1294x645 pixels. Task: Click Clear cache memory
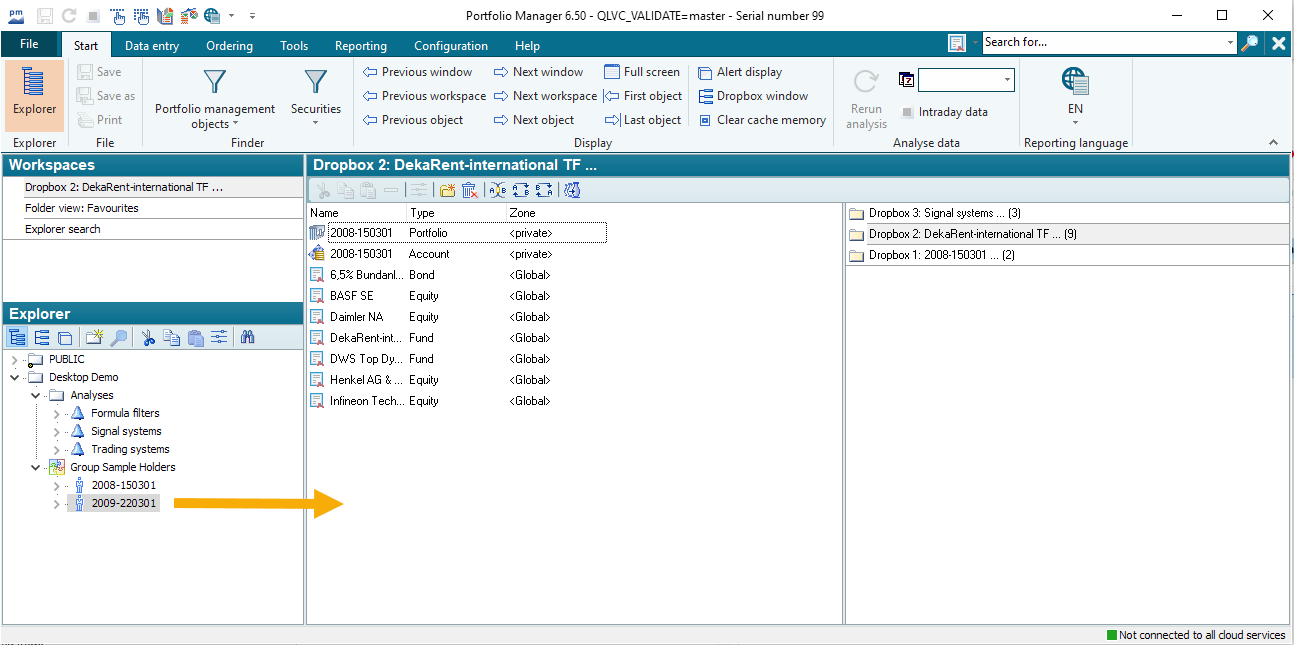pyautogui.click(x=761, y=120)
